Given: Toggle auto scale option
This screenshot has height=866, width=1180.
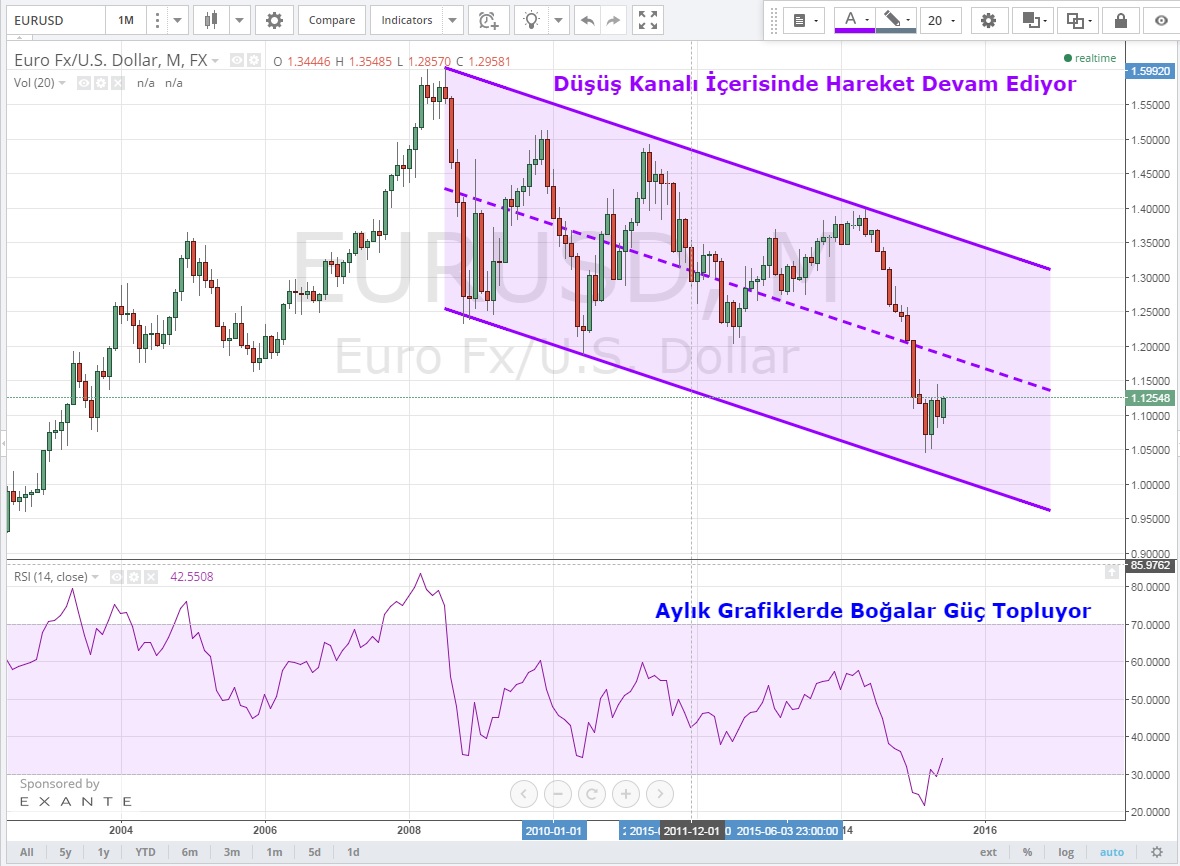Looking at the screenshot, I should click(1111, 852).
